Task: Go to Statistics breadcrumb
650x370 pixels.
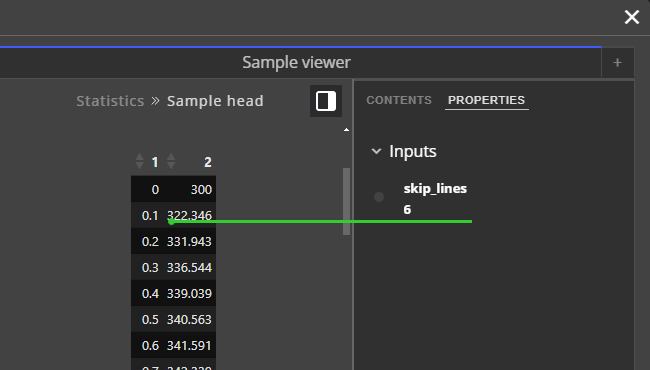Action: pyautogui.click(x=110, y=101)
